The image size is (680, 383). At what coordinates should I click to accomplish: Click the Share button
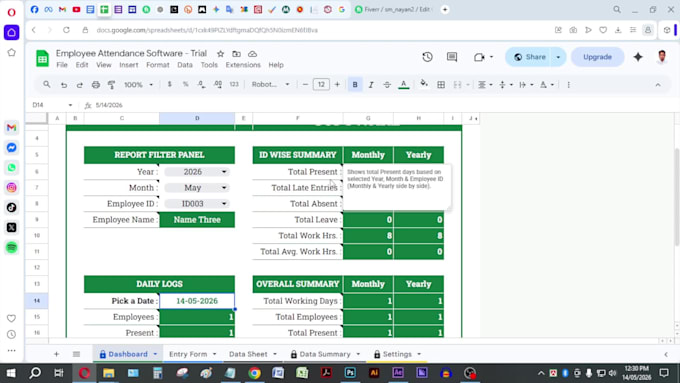click(x=530, y=57)
